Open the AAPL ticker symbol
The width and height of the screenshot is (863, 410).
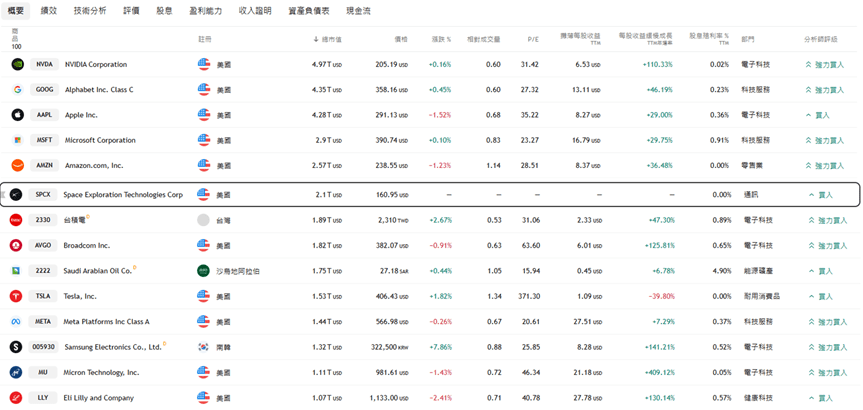pos(44,115)
